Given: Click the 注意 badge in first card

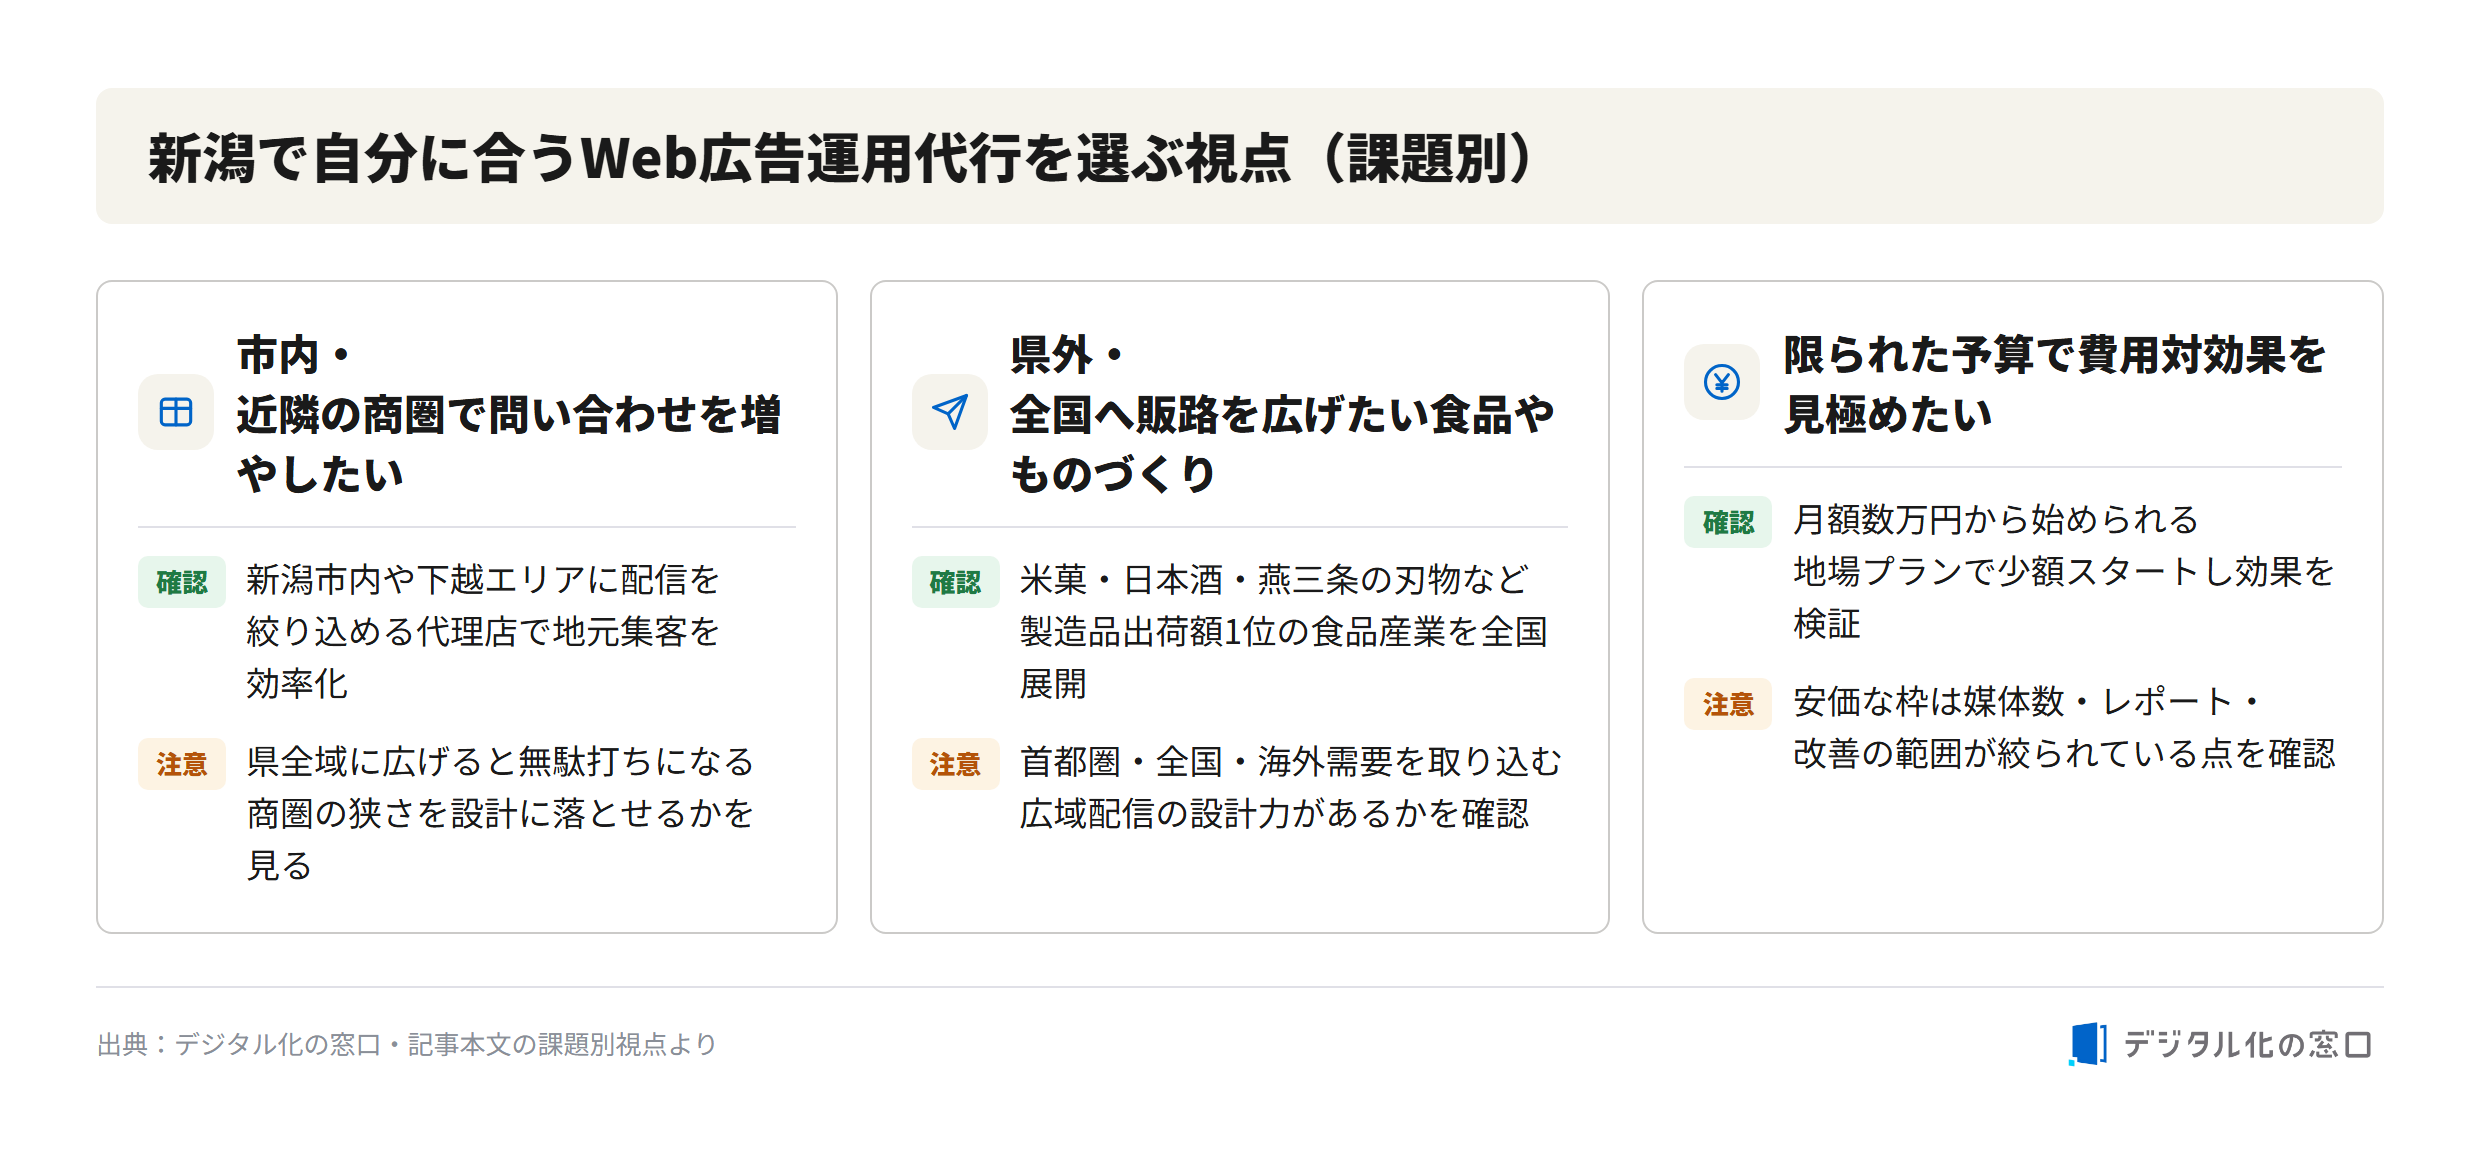Looking at the screenshot, I should 182,764.
